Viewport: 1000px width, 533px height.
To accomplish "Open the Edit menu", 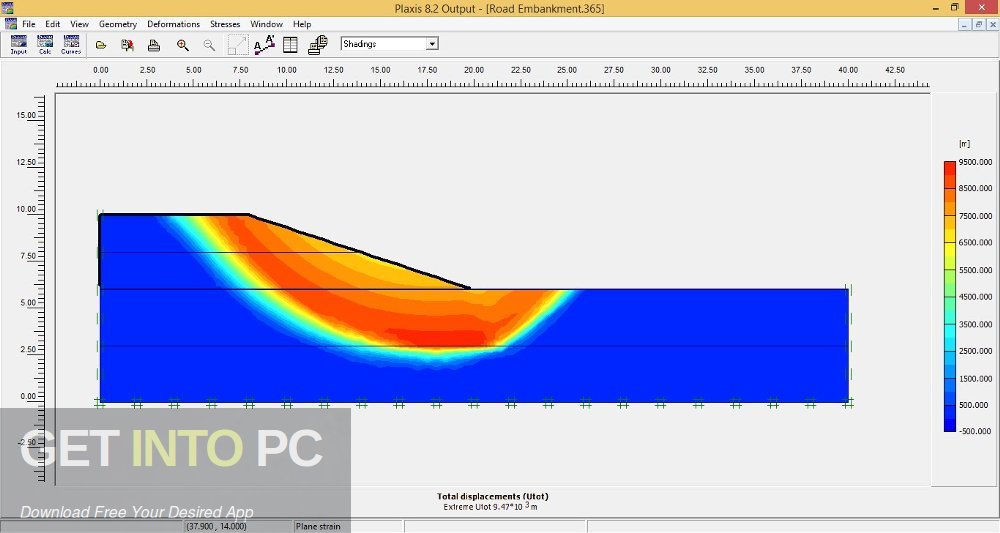I will point(53,24).
